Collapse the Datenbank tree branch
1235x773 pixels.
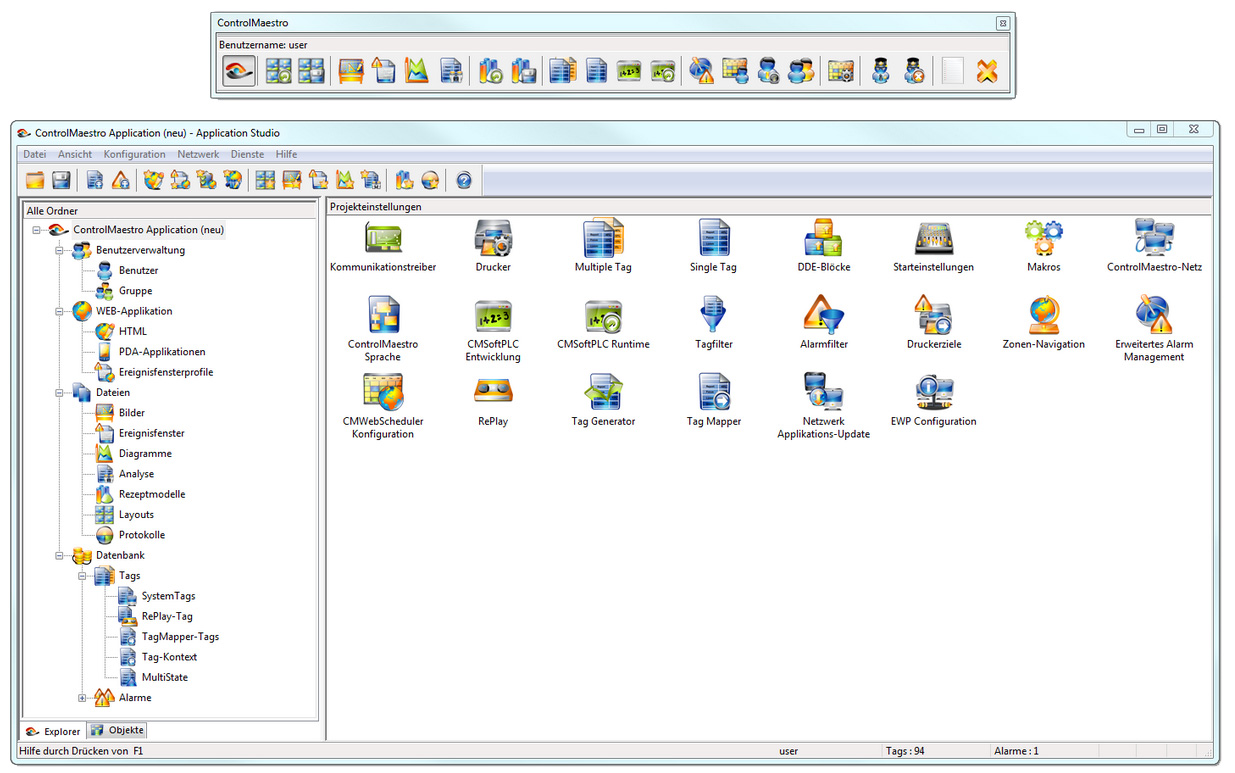pyautogui.click(x=59, y=556)
